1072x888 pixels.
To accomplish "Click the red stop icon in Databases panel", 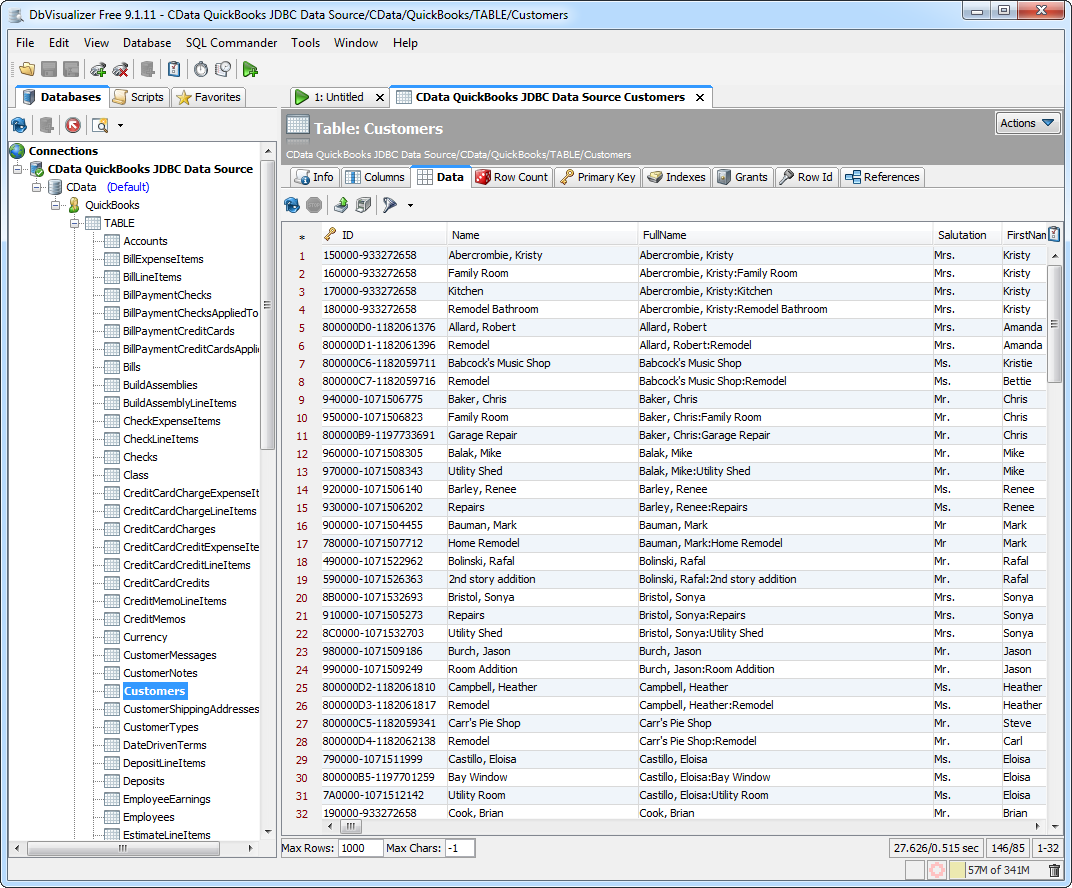I will click(73, 125).
